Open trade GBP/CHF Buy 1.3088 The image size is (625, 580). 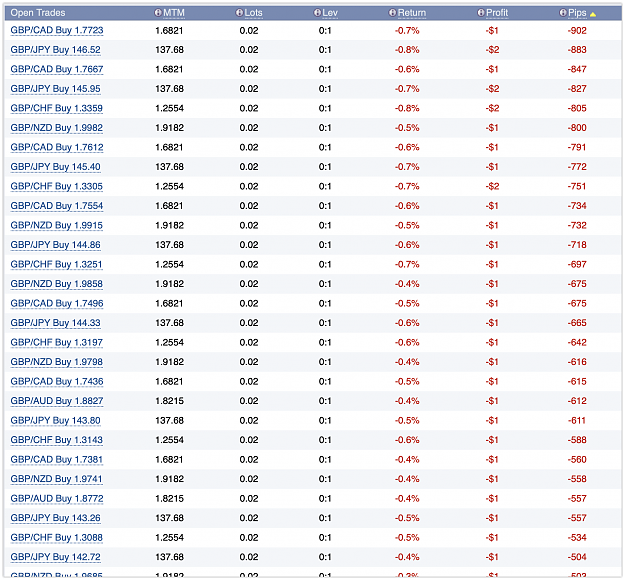[x=57, y=538]
